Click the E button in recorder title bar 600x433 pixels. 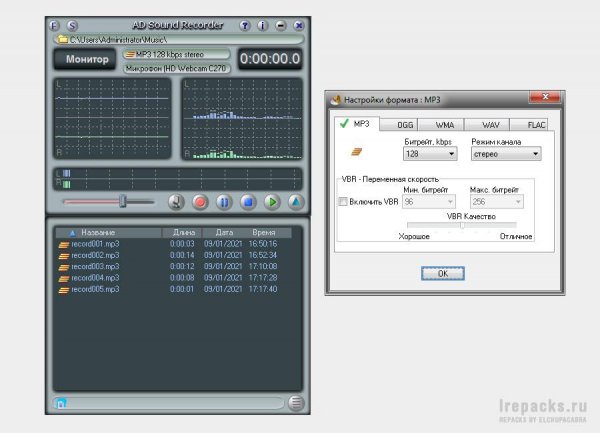click(x=54, y=26)
